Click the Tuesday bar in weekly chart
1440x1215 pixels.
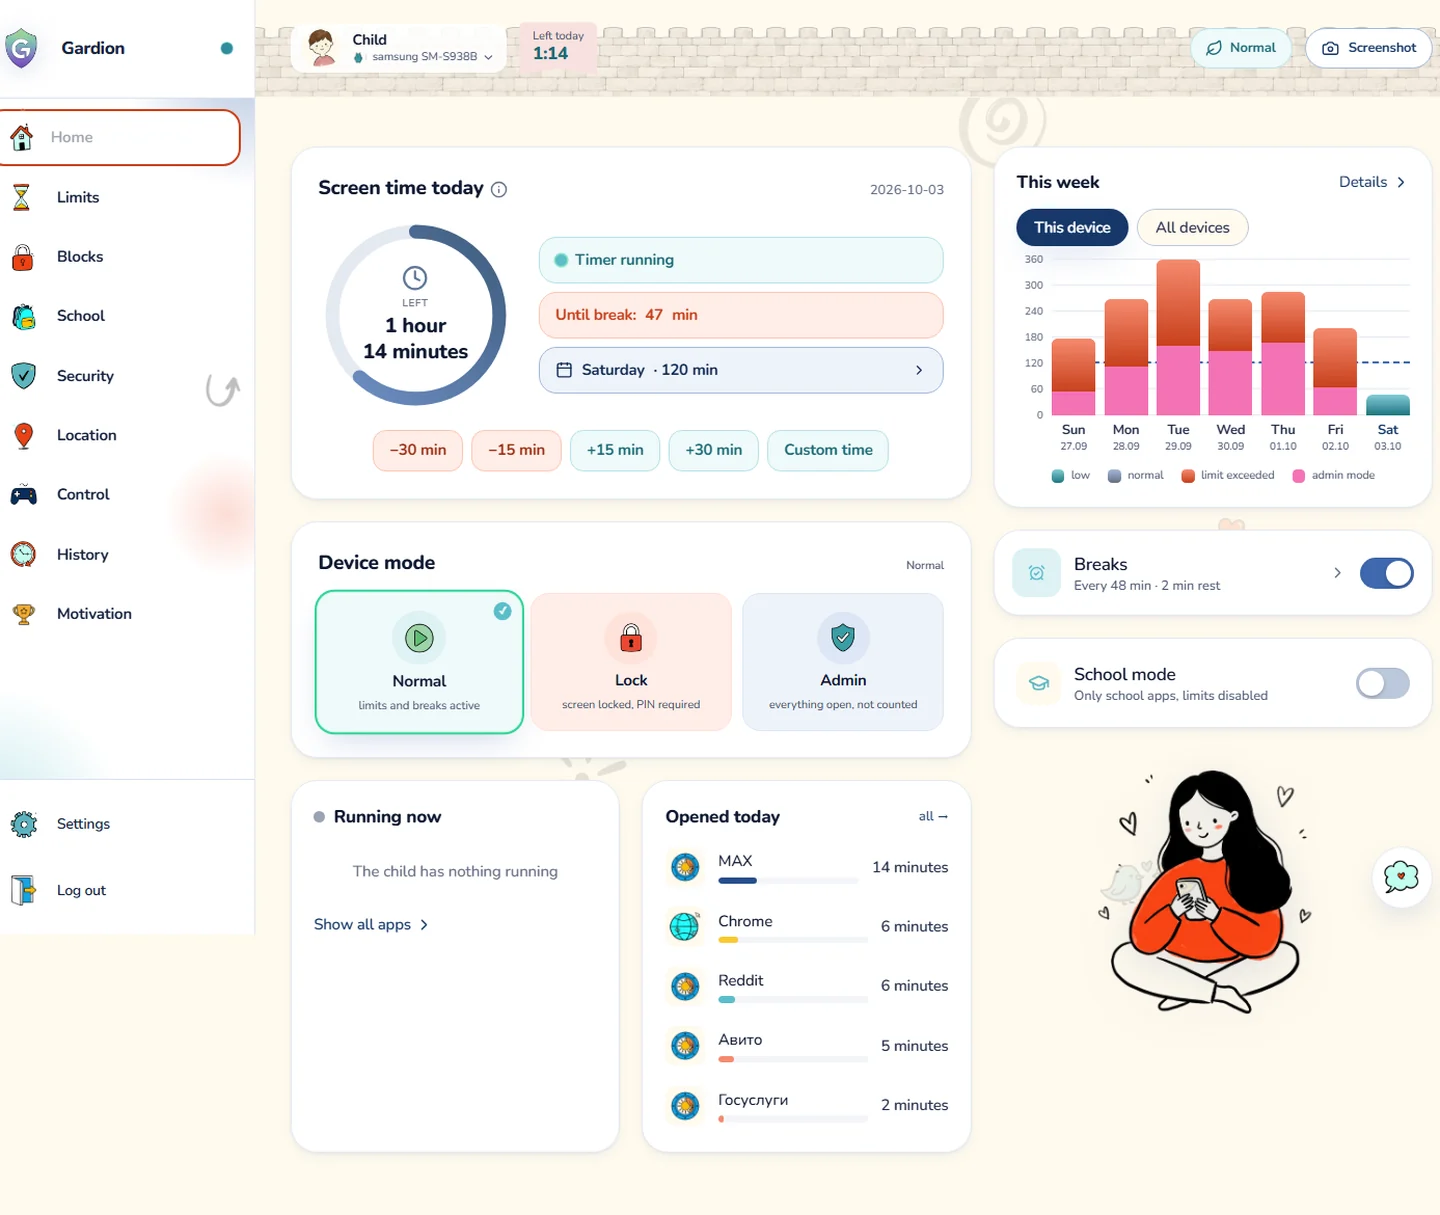1178,337
